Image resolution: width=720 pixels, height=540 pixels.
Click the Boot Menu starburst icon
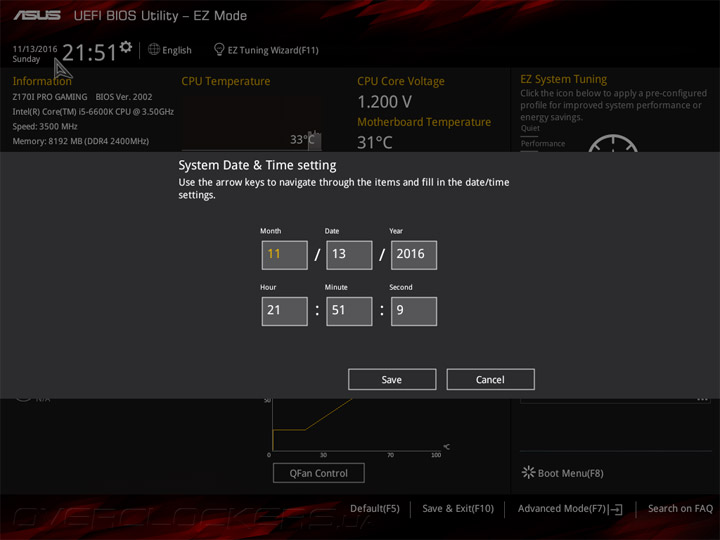[x=529, y=472]
